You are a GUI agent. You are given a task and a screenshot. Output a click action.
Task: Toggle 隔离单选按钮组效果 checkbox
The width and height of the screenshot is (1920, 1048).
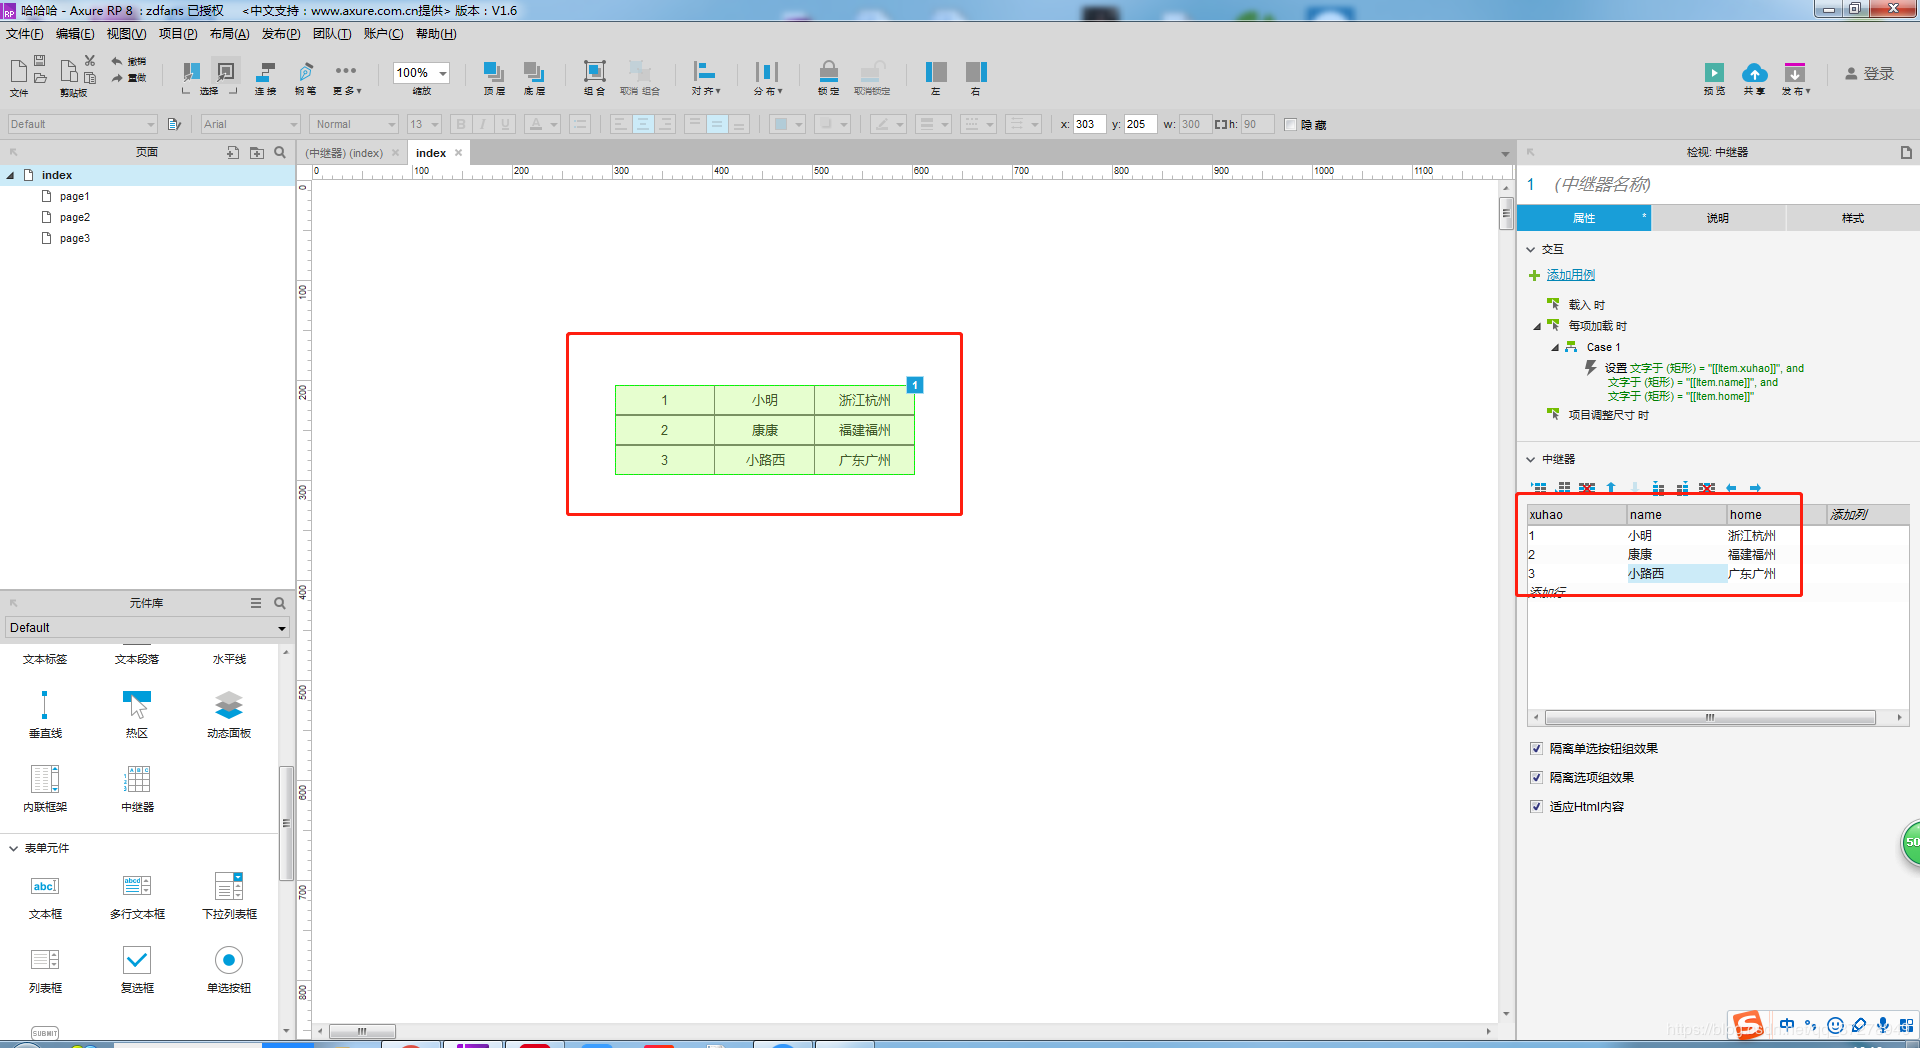click(x=1537, y=748)
